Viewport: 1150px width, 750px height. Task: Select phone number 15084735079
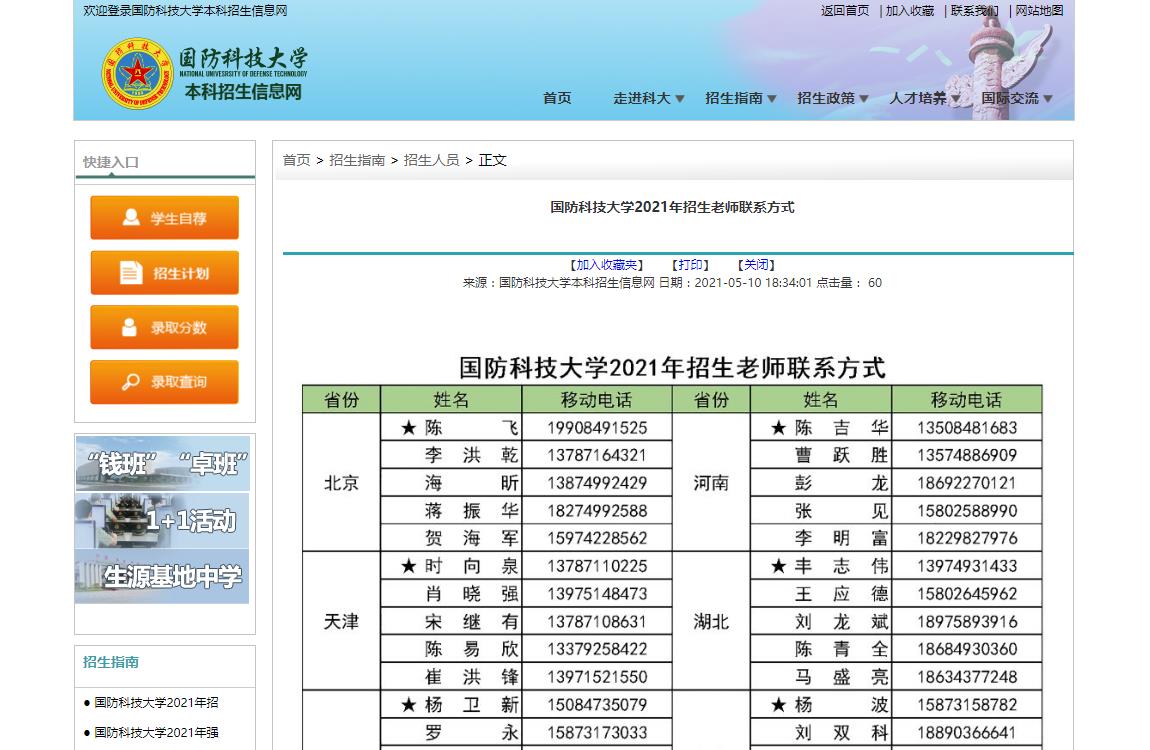click(x=597, y=705)
